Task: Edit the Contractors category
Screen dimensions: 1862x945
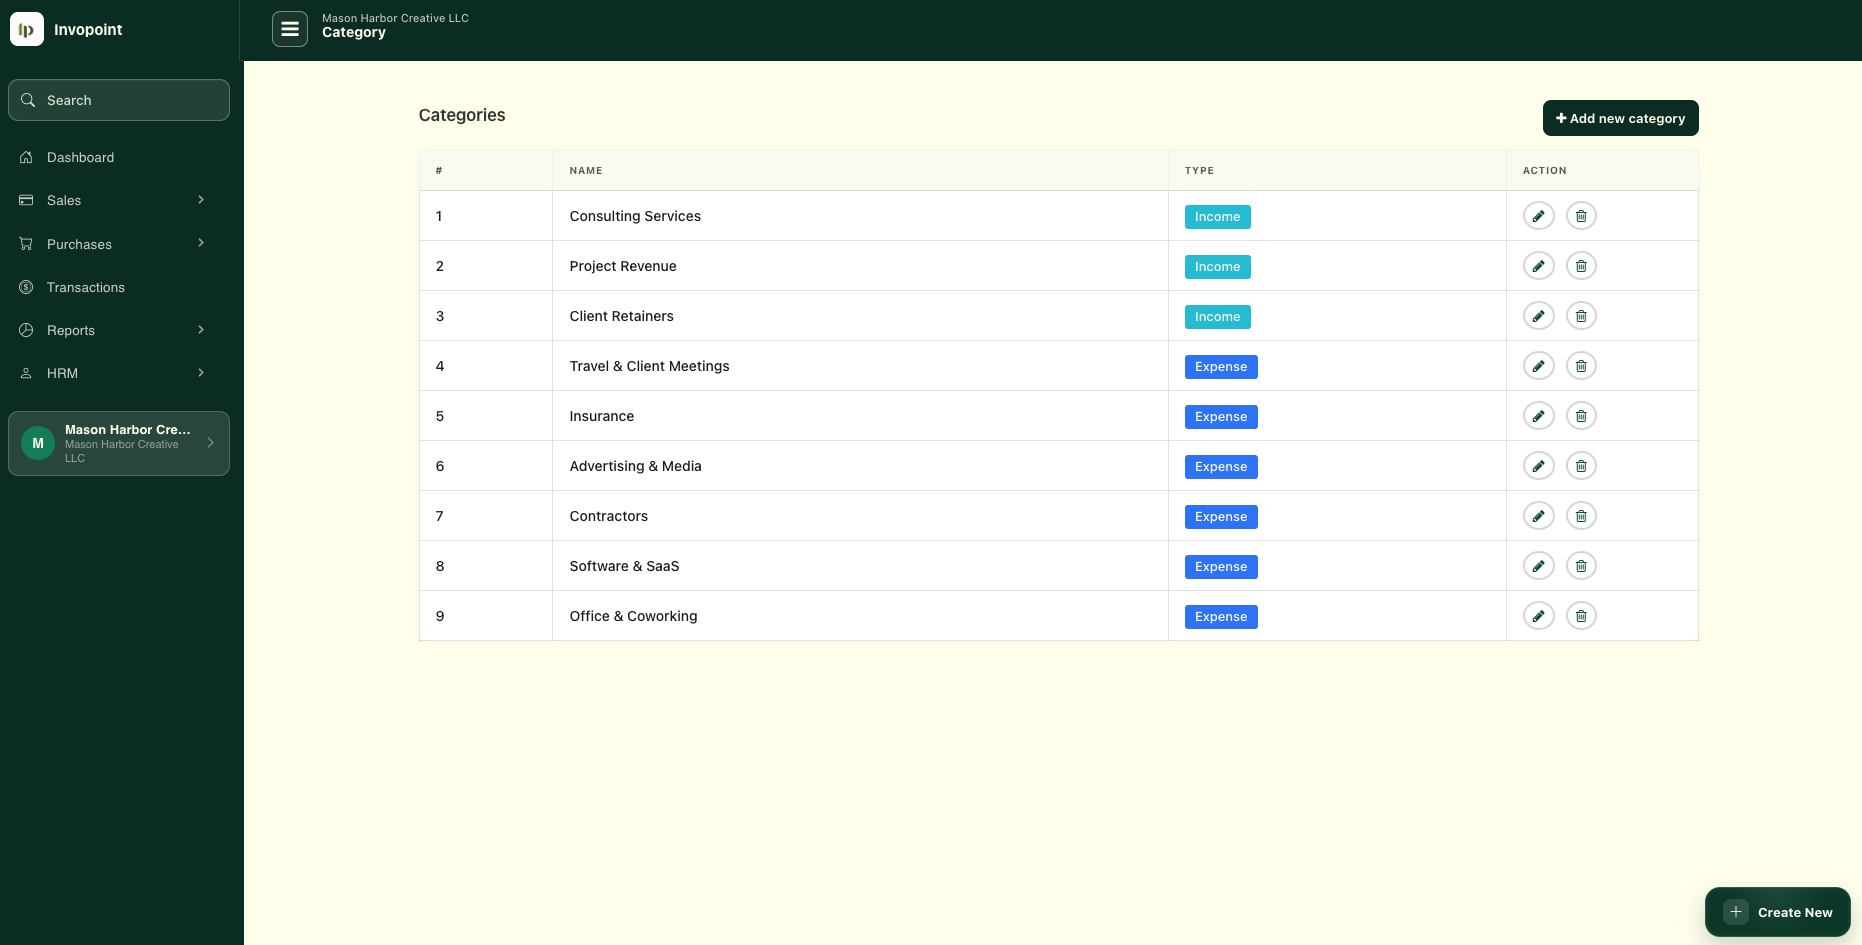Action: point(1538,516)
